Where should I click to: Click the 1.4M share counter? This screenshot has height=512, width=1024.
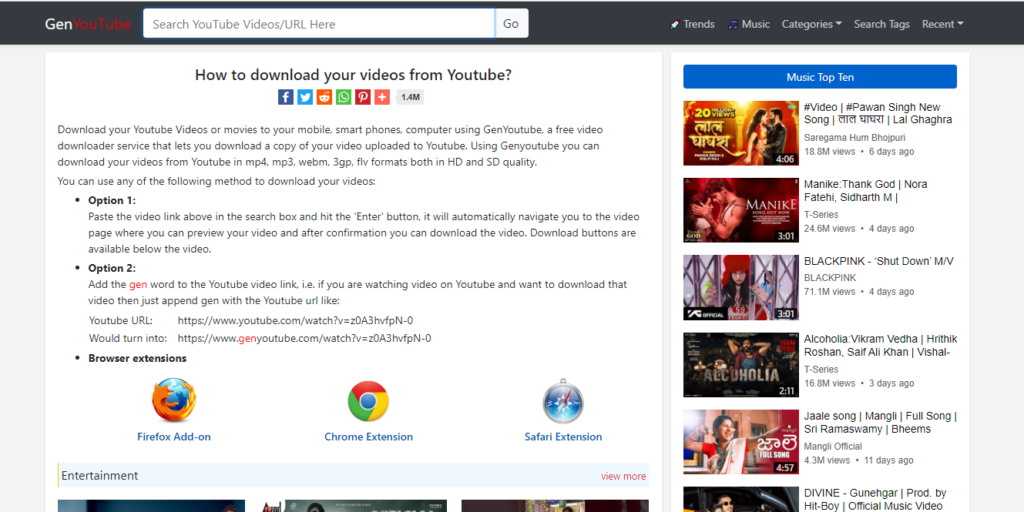pos(410,97)
